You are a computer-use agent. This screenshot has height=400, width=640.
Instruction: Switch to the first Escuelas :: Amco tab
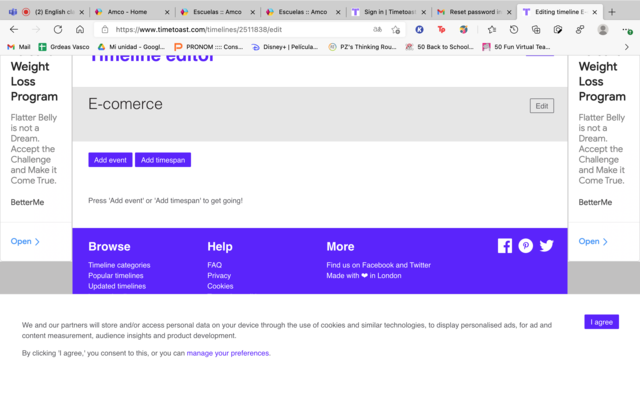(x=217, y=12)
